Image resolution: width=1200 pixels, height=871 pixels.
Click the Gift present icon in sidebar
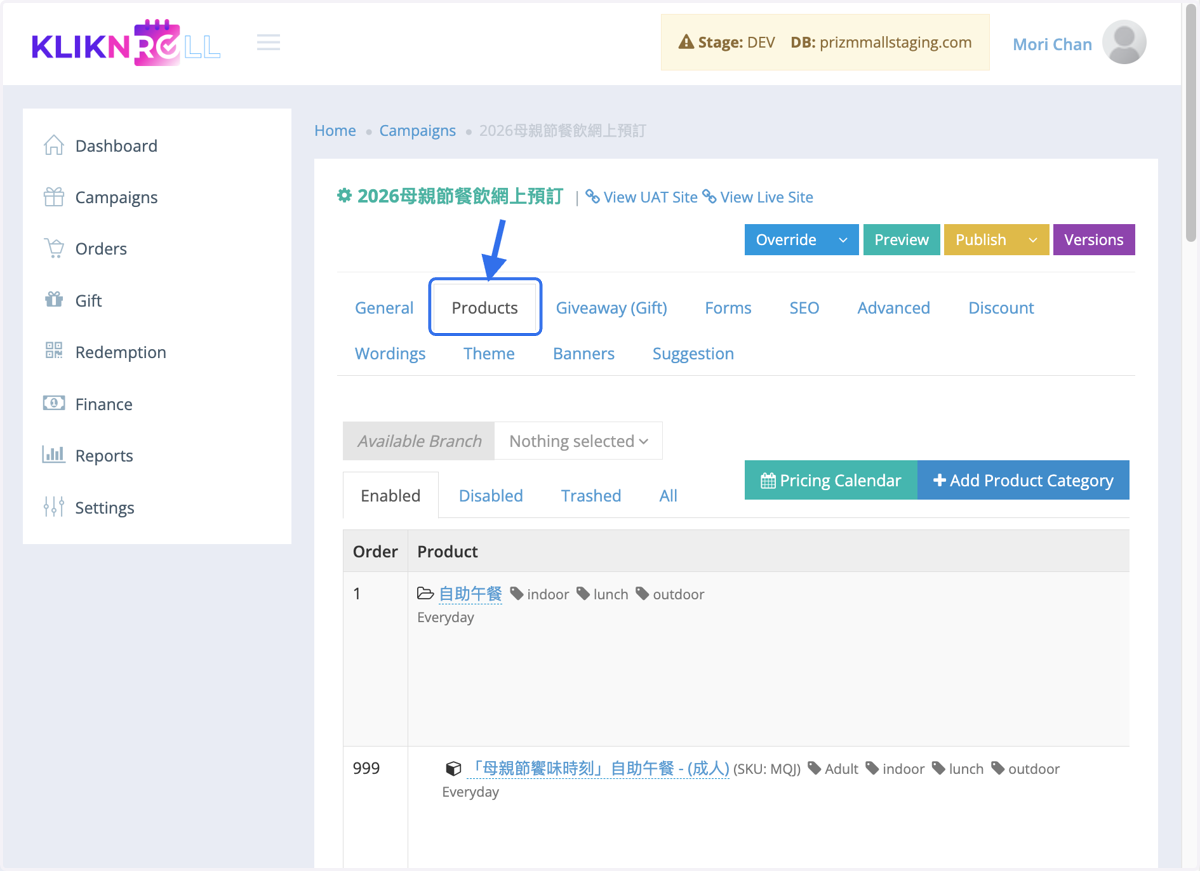point(54,300)
